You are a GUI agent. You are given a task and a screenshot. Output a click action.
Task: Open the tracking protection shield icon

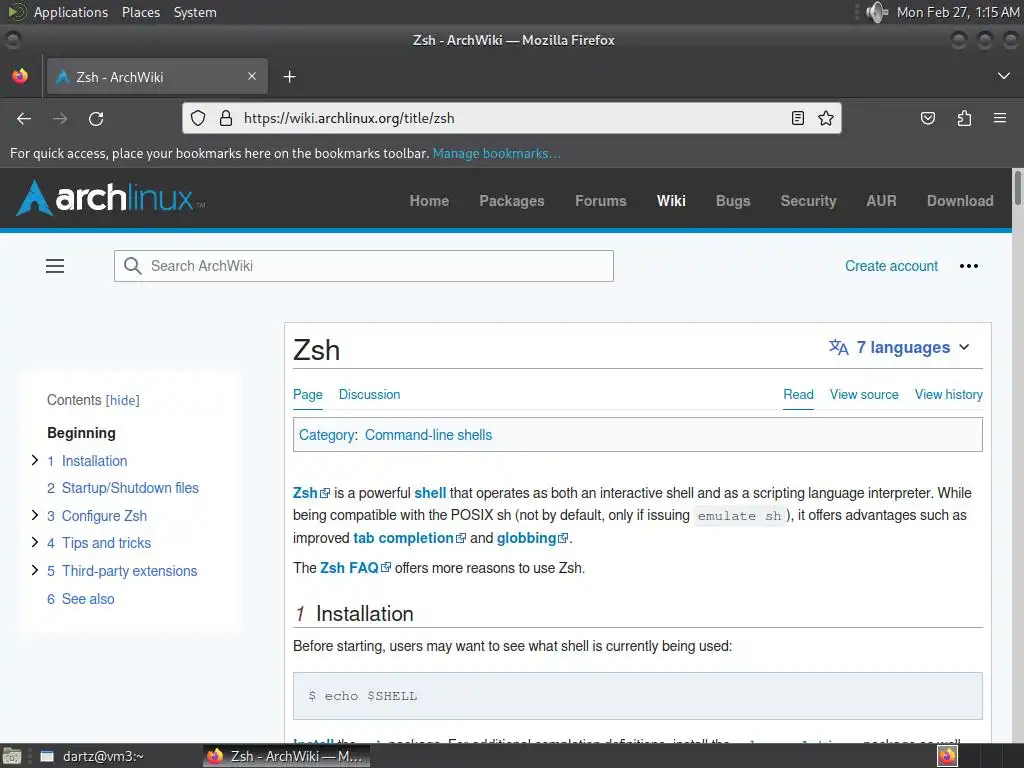click(198, 118)
